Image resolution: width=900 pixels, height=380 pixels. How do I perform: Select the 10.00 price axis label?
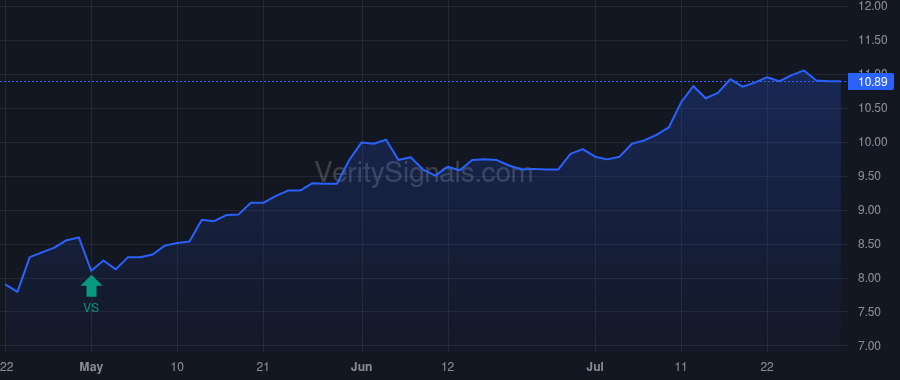tap(872, 142)
